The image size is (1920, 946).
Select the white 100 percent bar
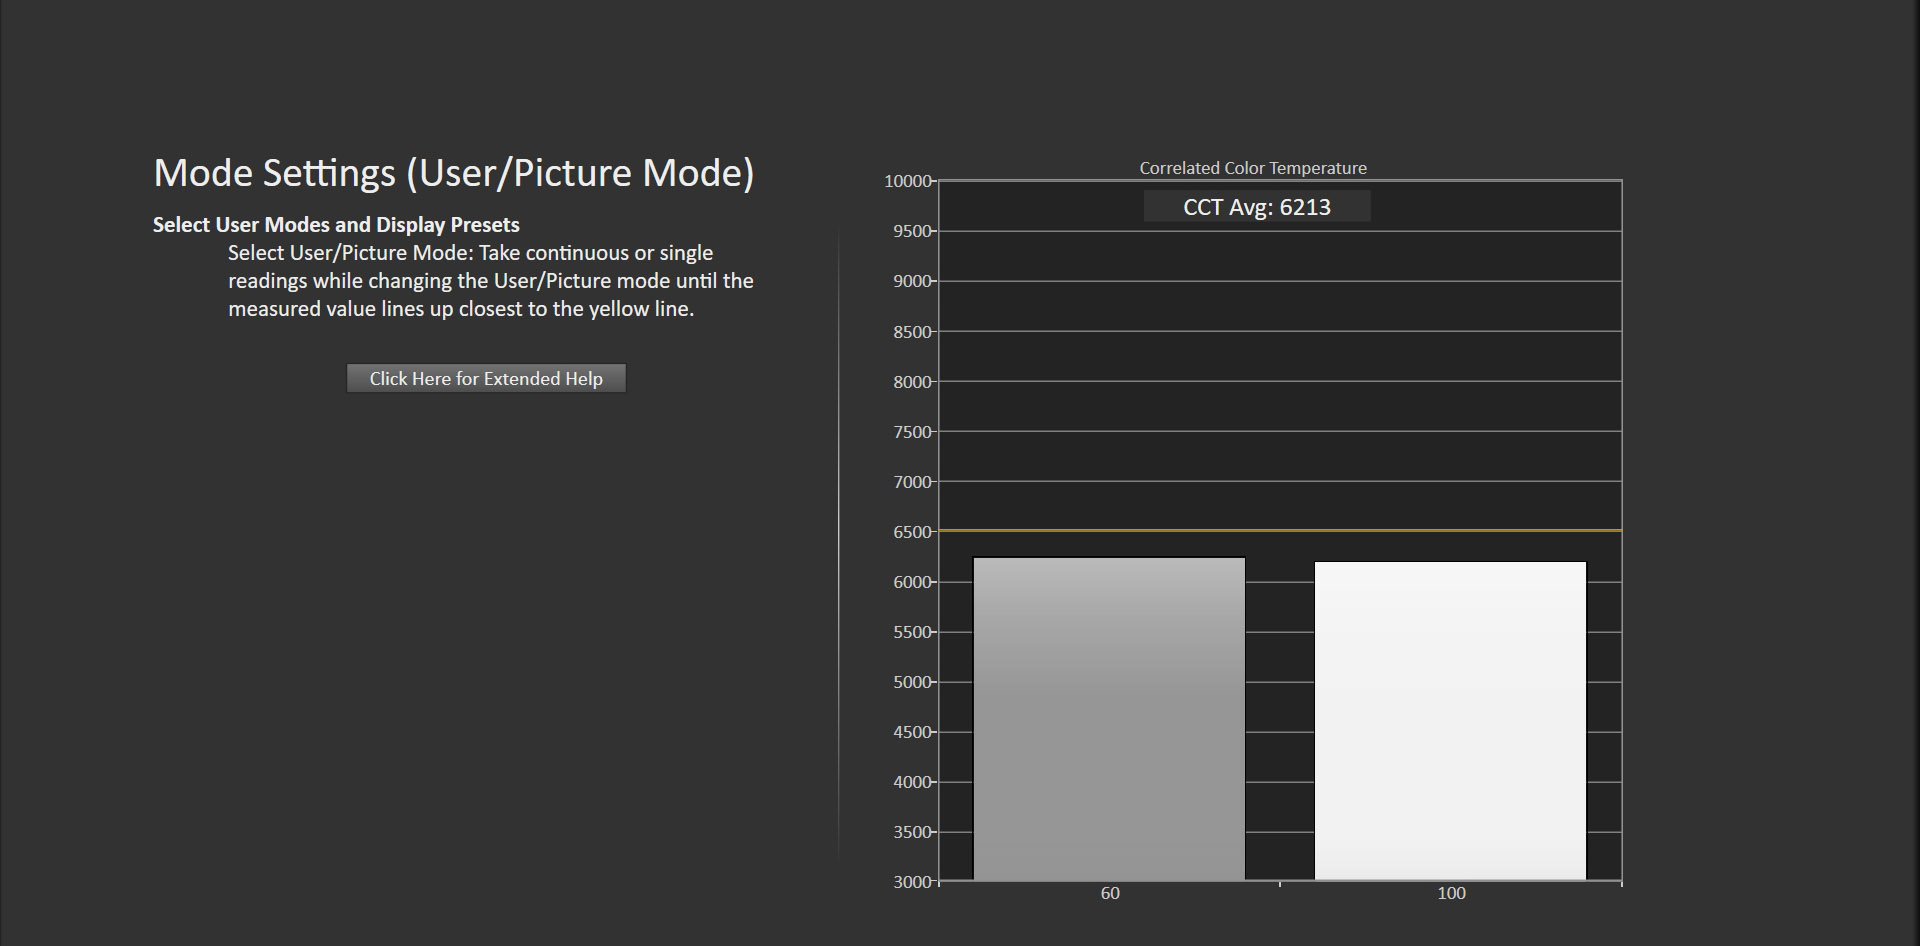tap(1450, 721)
